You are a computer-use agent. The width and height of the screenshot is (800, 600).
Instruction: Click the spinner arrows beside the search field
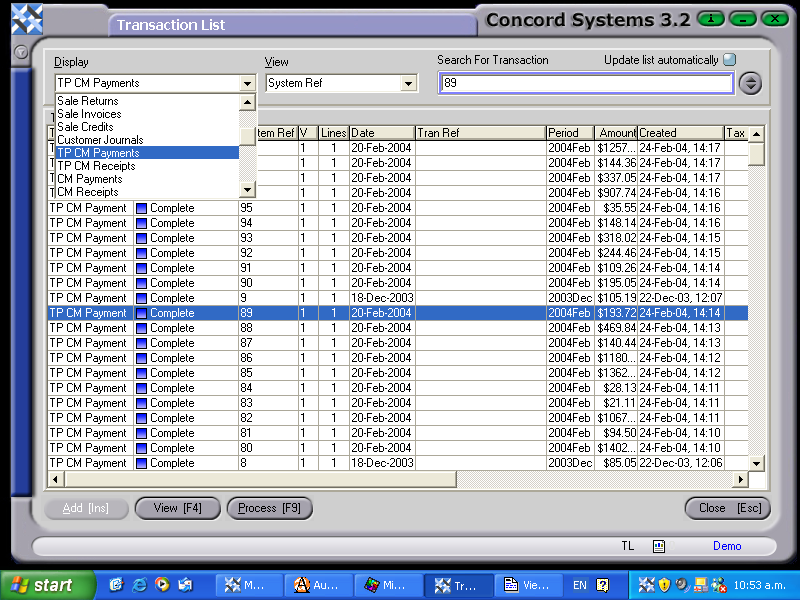pos(751,83)
